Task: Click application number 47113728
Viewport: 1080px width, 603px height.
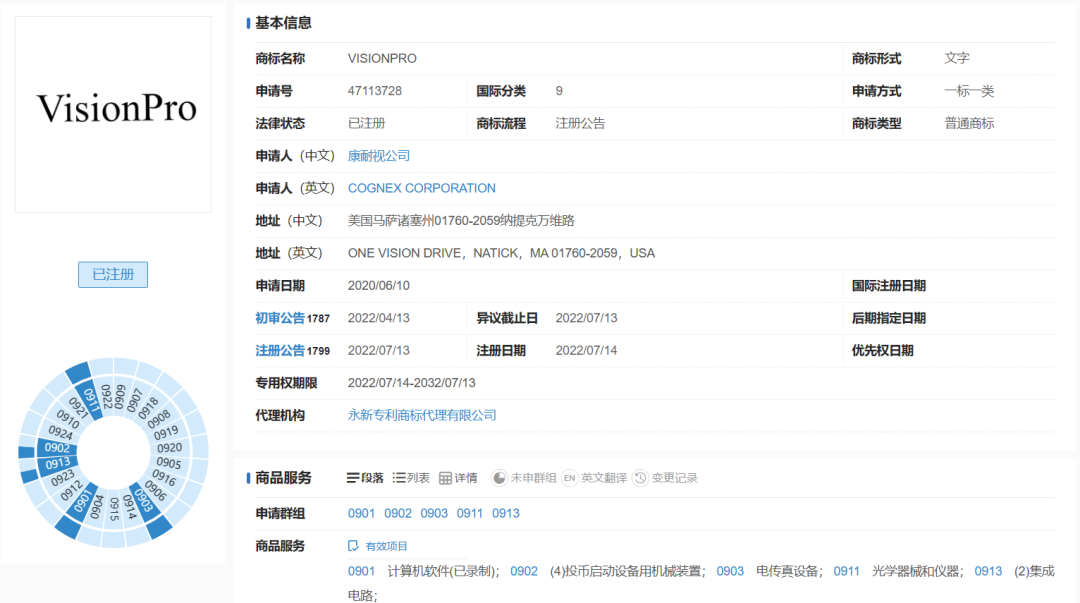Action: coord(375,91)
